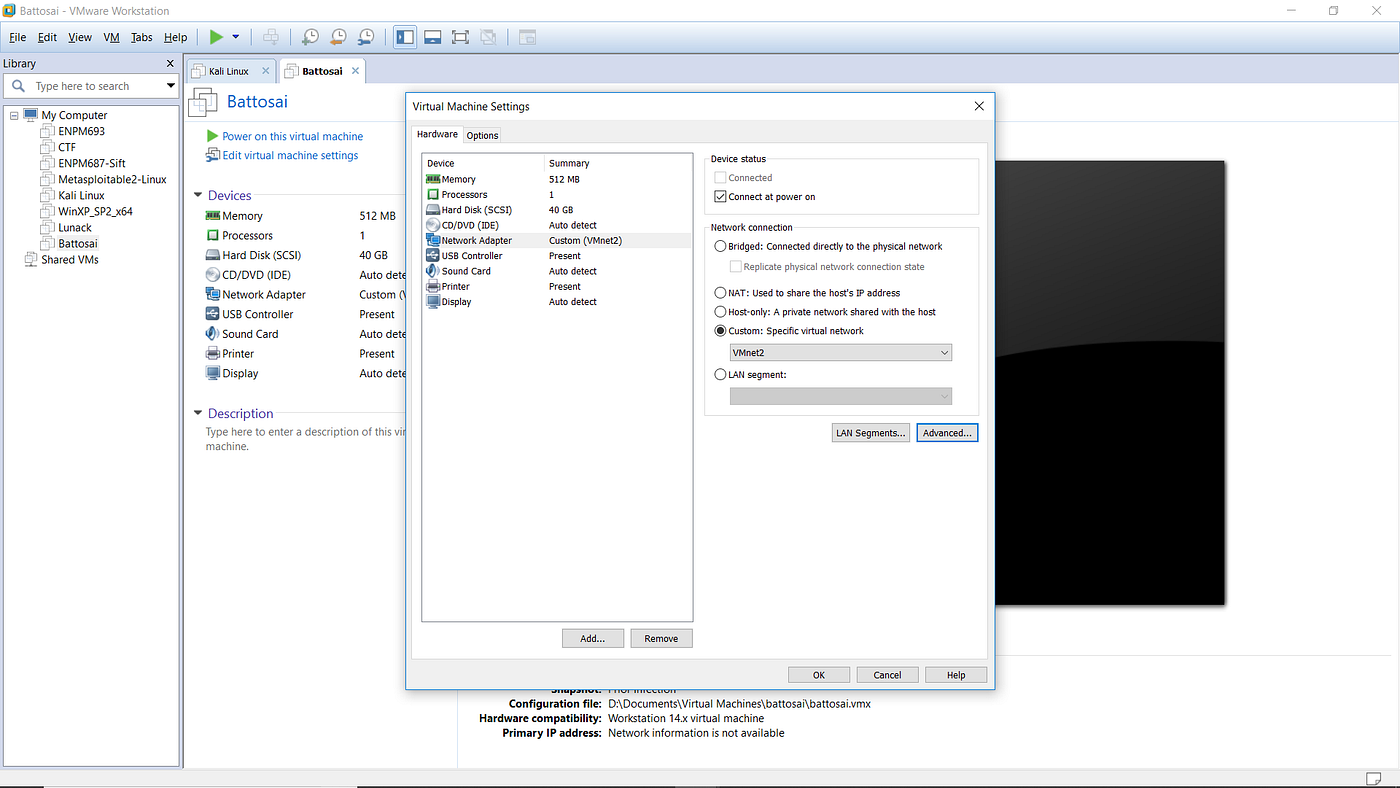Click the Revert to snapshot toolbar icon
This screenshot has width=1400, height=788.
click(338, 37)
